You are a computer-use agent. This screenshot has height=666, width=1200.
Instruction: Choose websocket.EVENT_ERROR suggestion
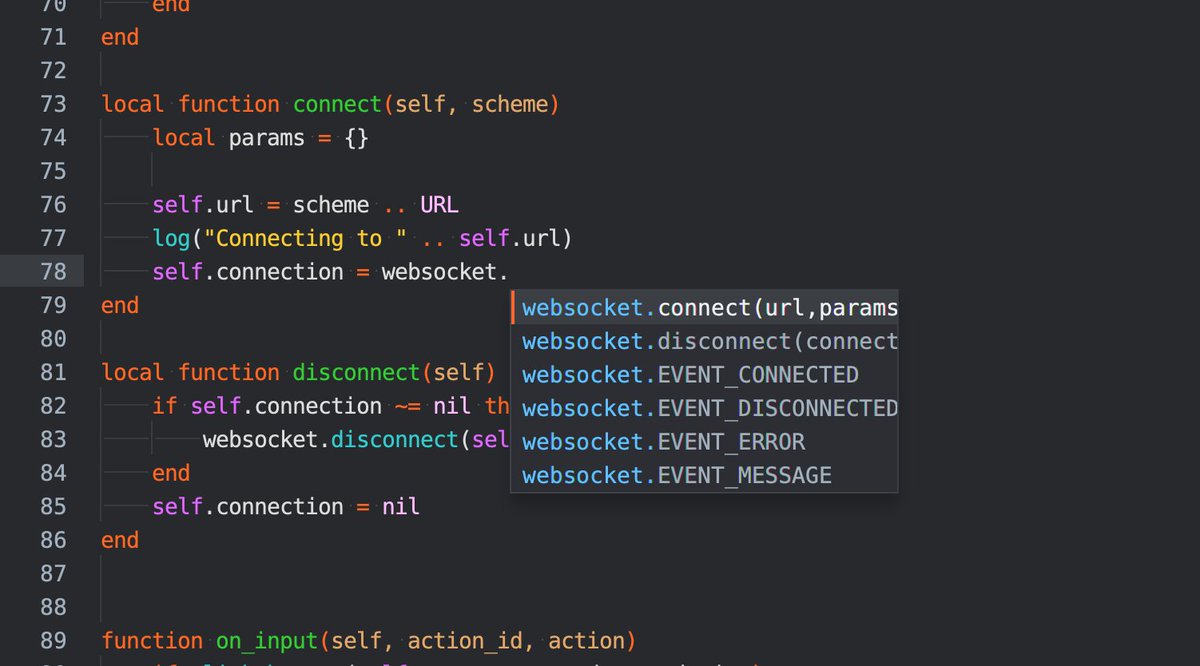[704, 442]
